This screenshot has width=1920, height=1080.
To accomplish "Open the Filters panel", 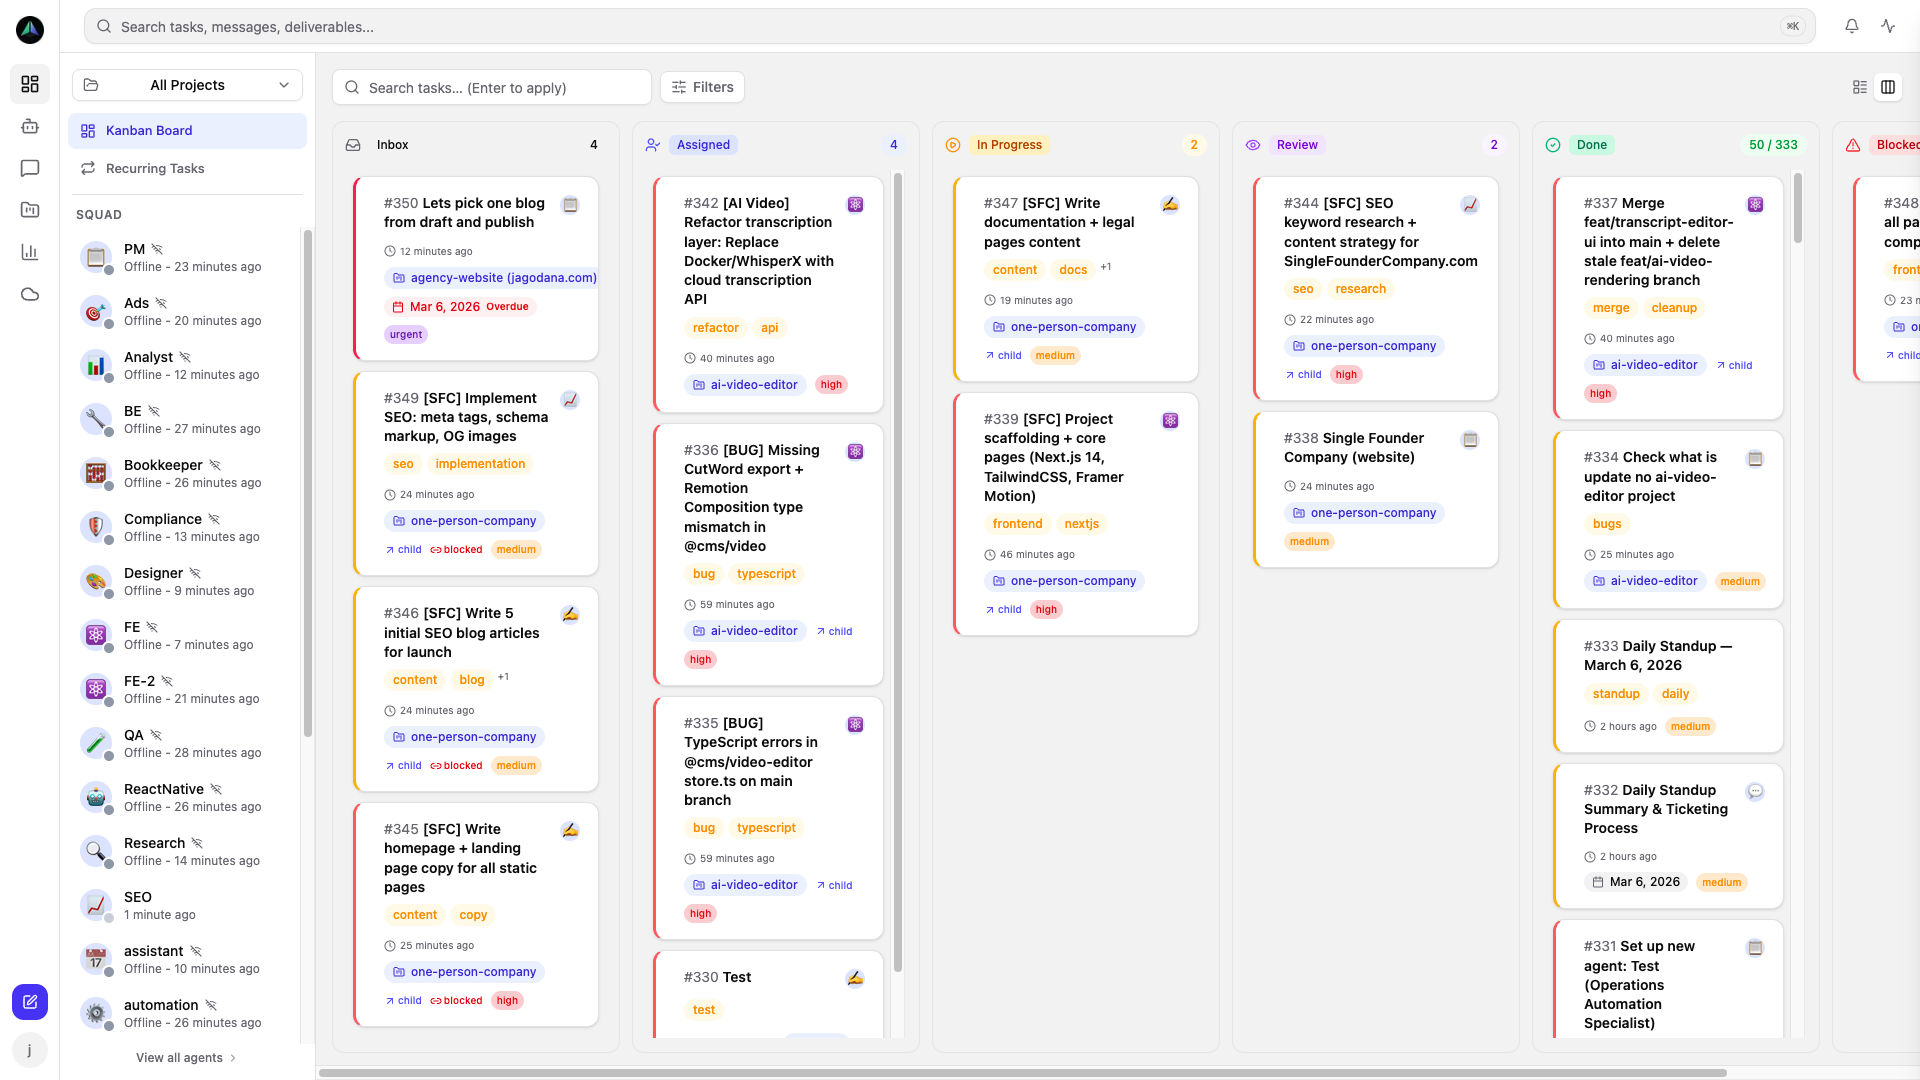I will click(x=702, y=87).
